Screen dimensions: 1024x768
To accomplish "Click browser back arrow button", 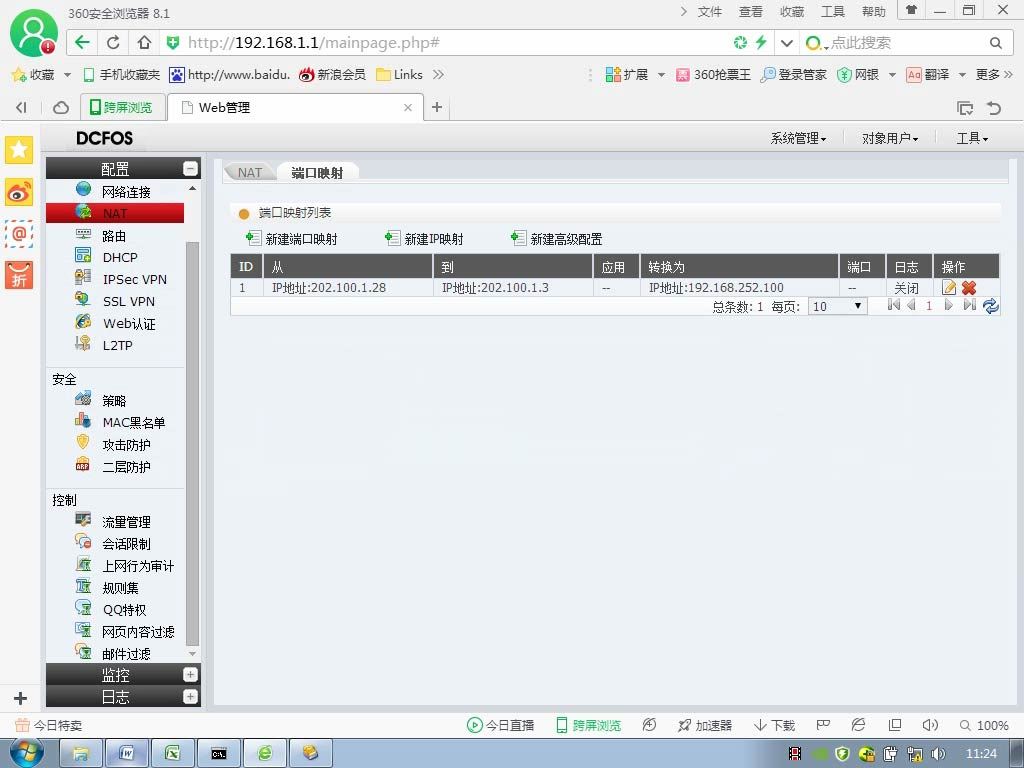I will point(82,42).
